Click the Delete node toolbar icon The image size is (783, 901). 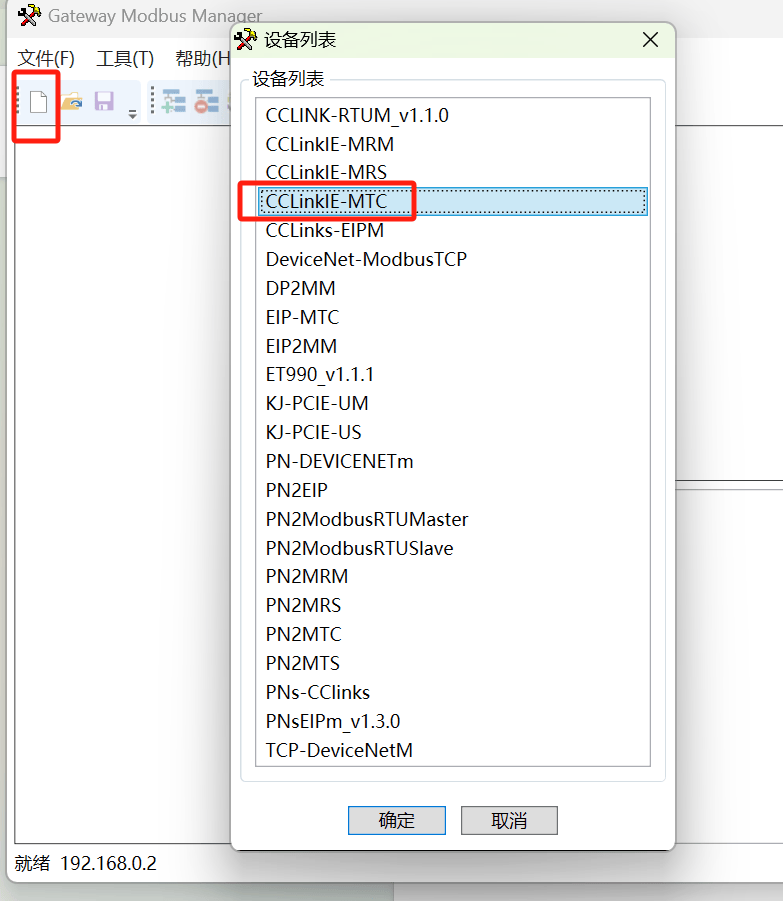point(206,102)
